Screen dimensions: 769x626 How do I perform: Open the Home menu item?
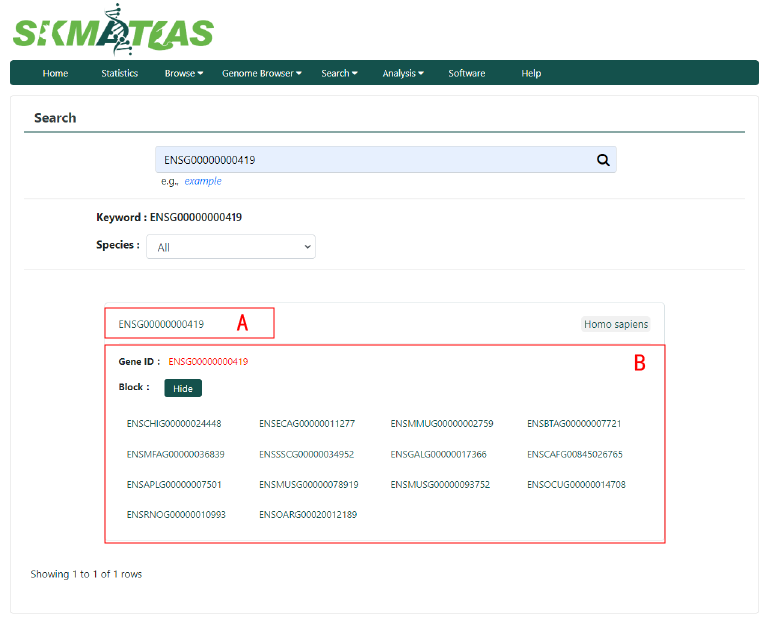tap(55, 73)
